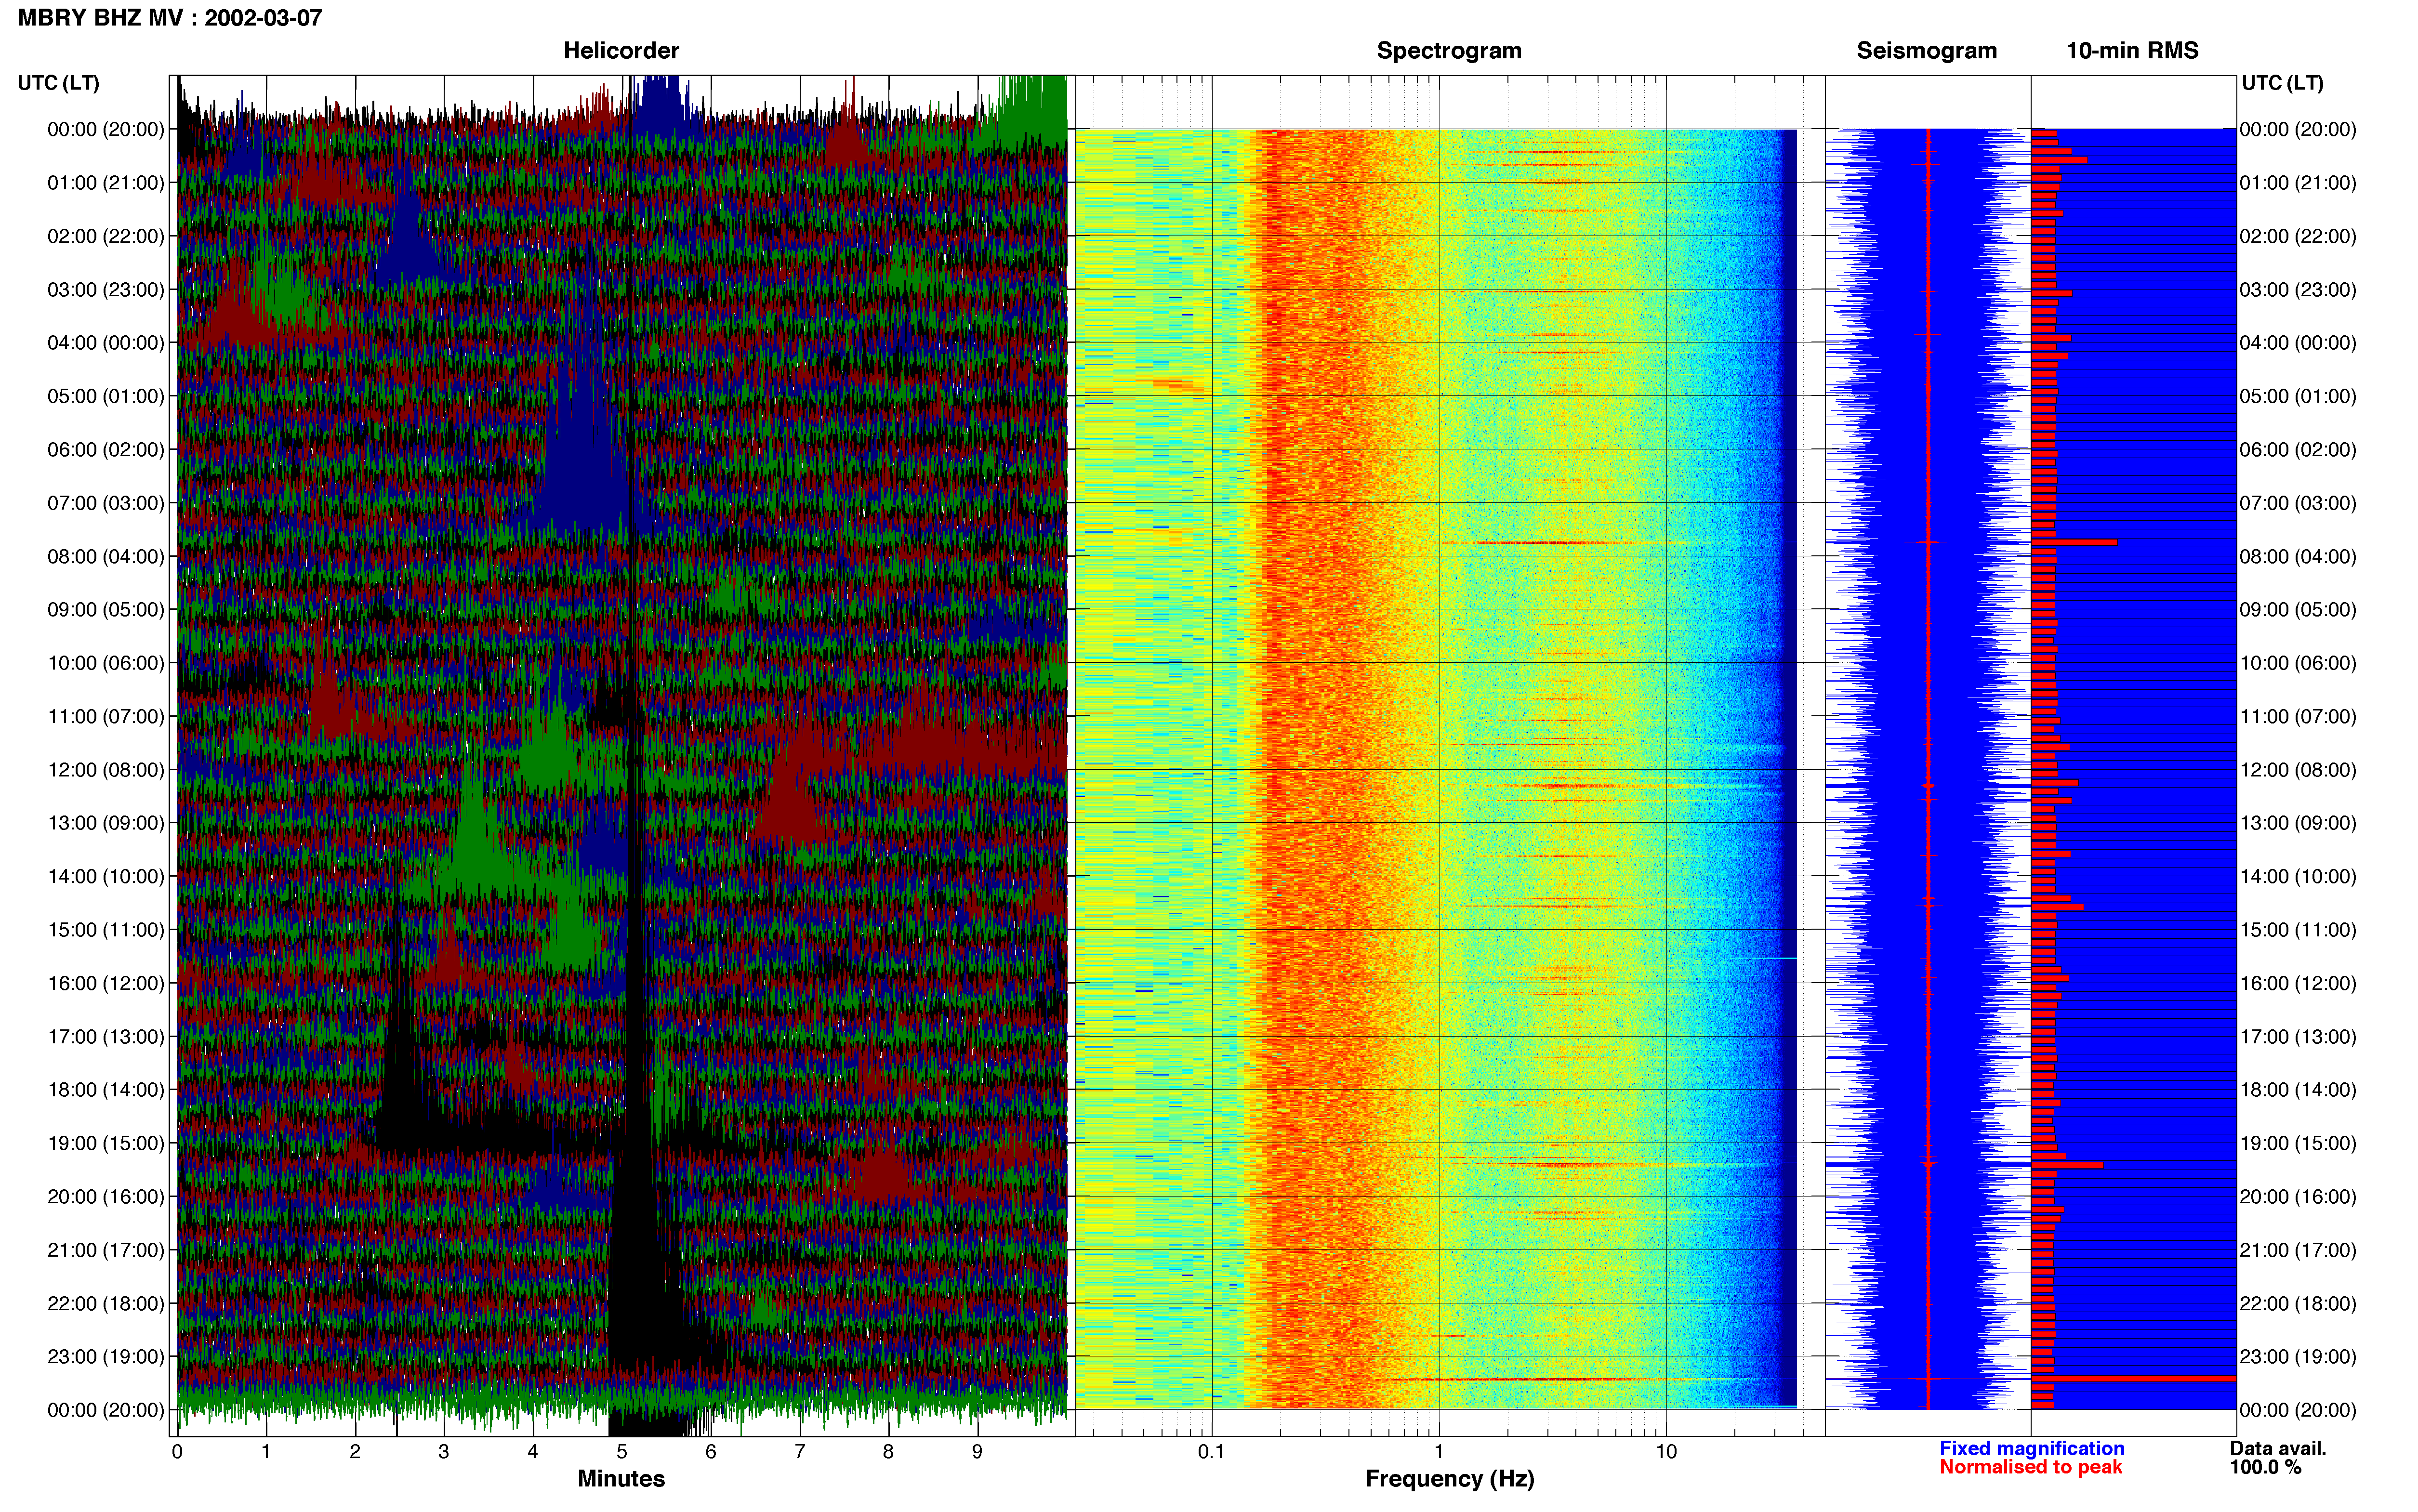Click the 'Helicorder' panel heading
The width and height of the screenshot is (2418, 1512).
[x=621, y=50]
